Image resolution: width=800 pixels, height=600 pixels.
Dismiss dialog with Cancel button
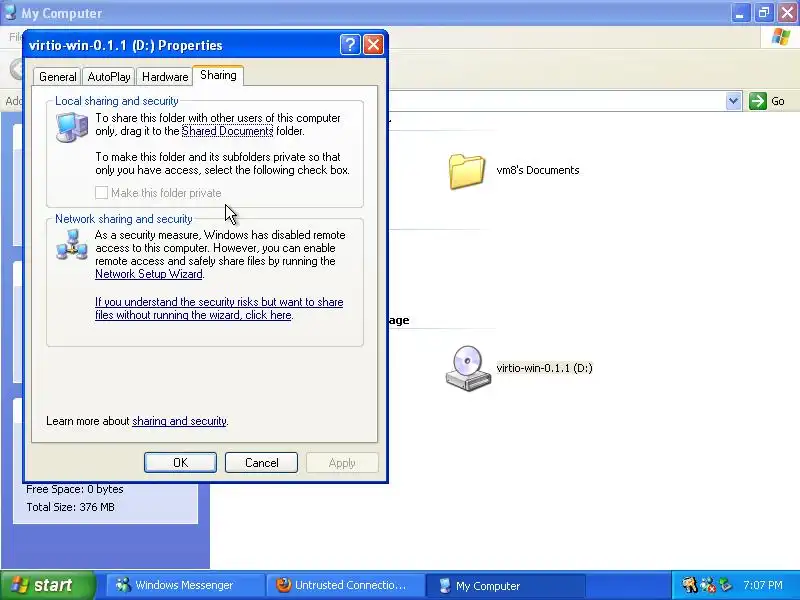[x=261, y=462]
